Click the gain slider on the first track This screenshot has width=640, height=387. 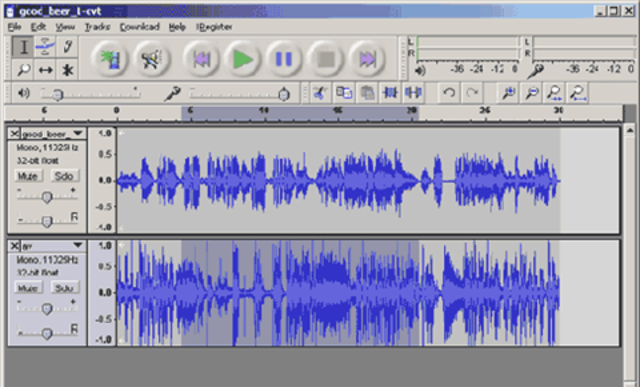(47, 197)
